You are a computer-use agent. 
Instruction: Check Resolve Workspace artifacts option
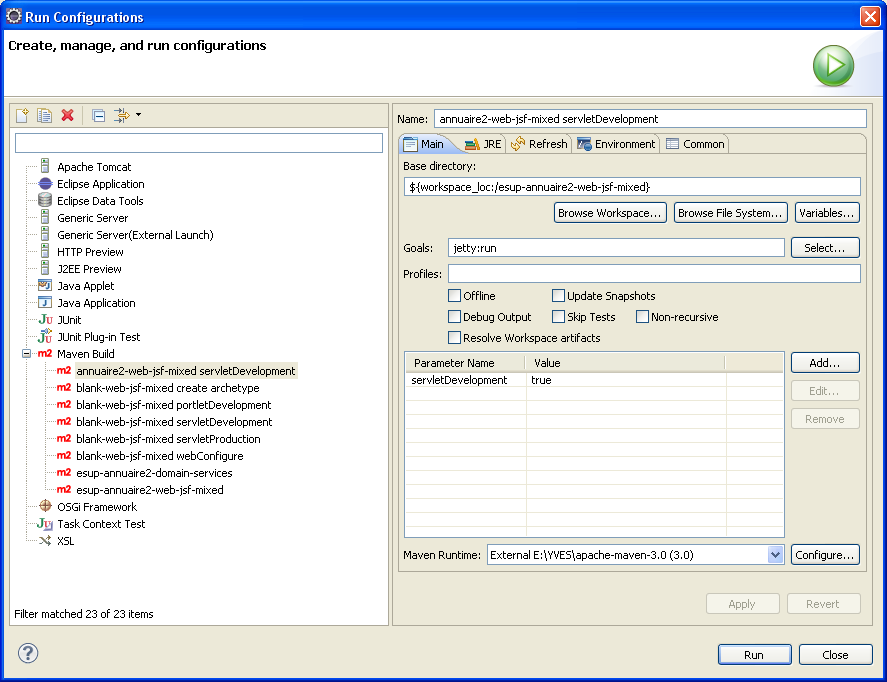(455, 338)
